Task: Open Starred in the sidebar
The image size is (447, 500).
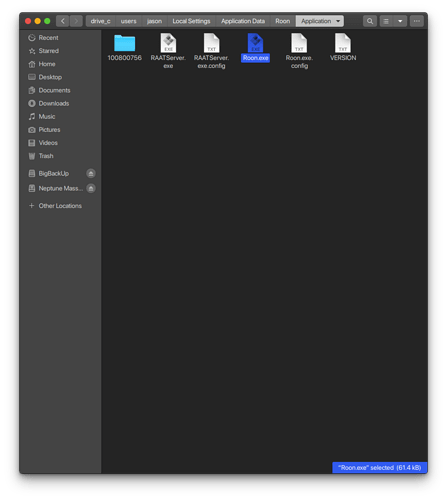Action: 60,51
